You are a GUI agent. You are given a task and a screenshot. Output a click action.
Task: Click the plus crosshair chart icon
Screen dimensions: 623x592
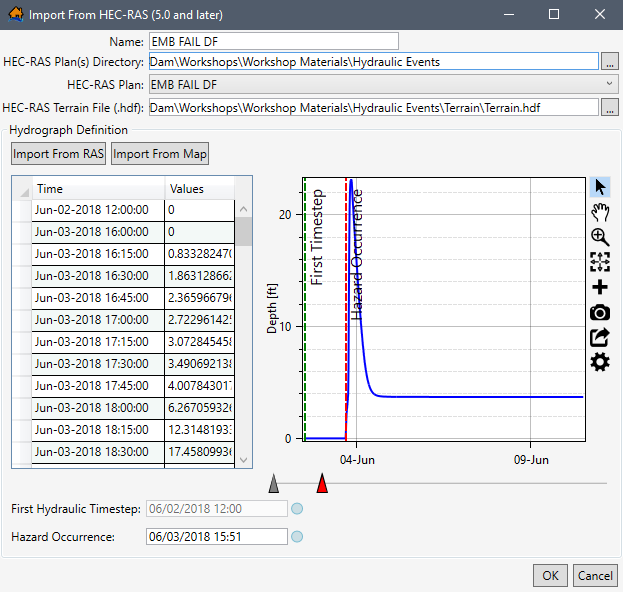pos(600,287)
